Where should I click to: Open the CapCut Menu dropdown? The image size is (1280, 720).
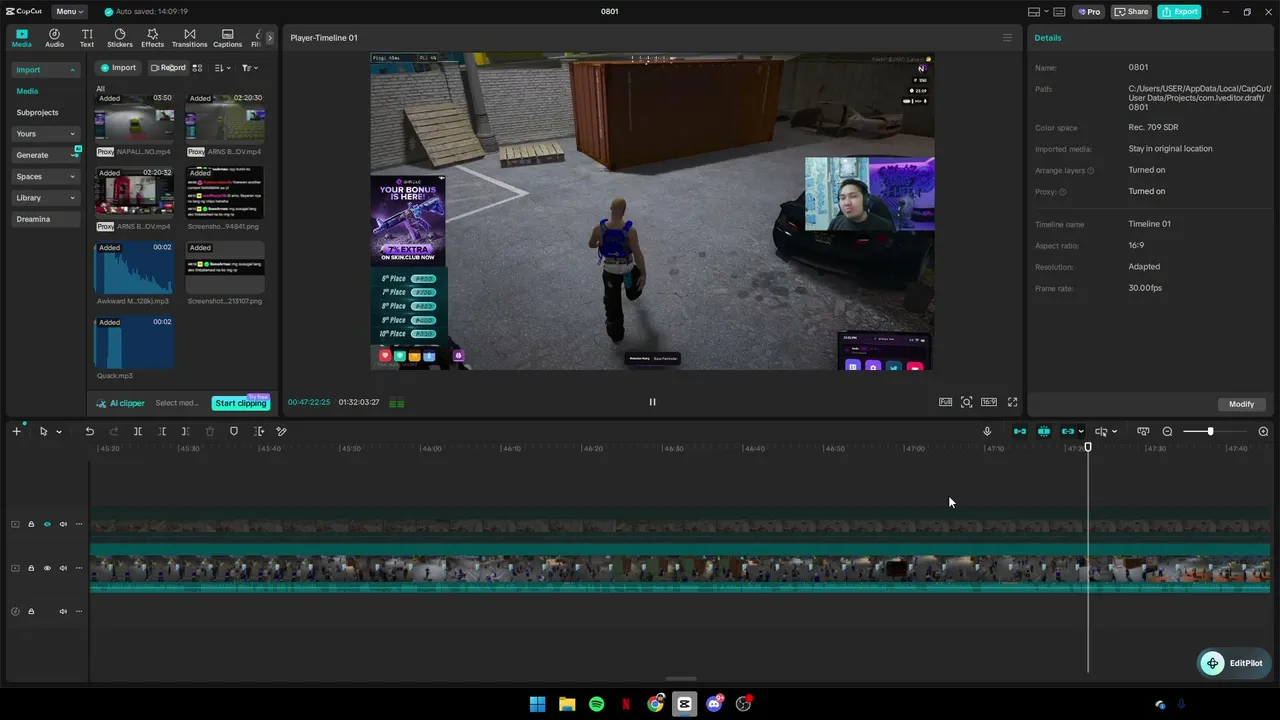[69, 12]
